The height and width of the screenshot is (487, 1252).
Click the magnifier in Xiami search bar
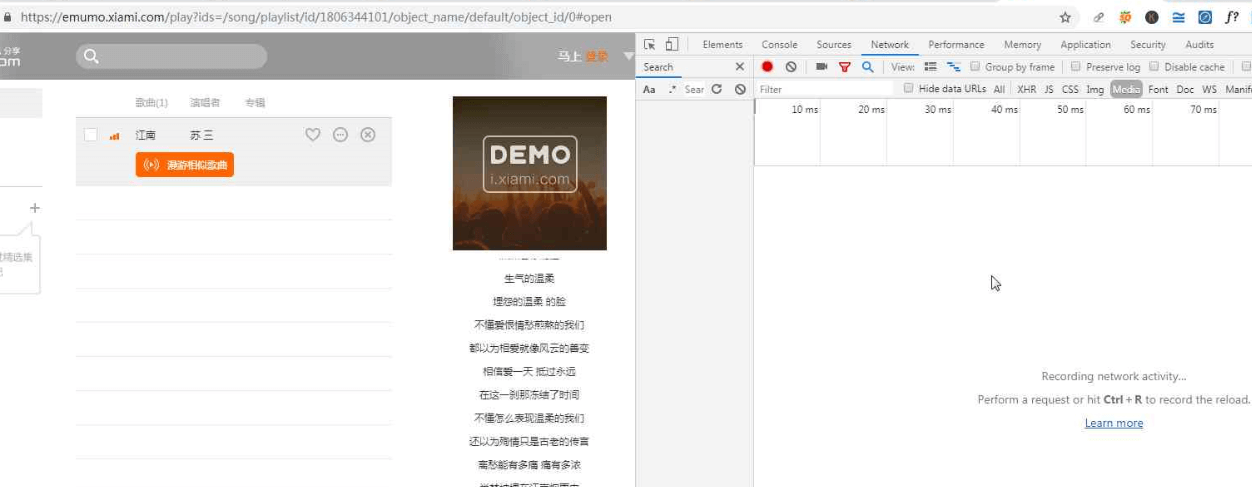(91, 56)
